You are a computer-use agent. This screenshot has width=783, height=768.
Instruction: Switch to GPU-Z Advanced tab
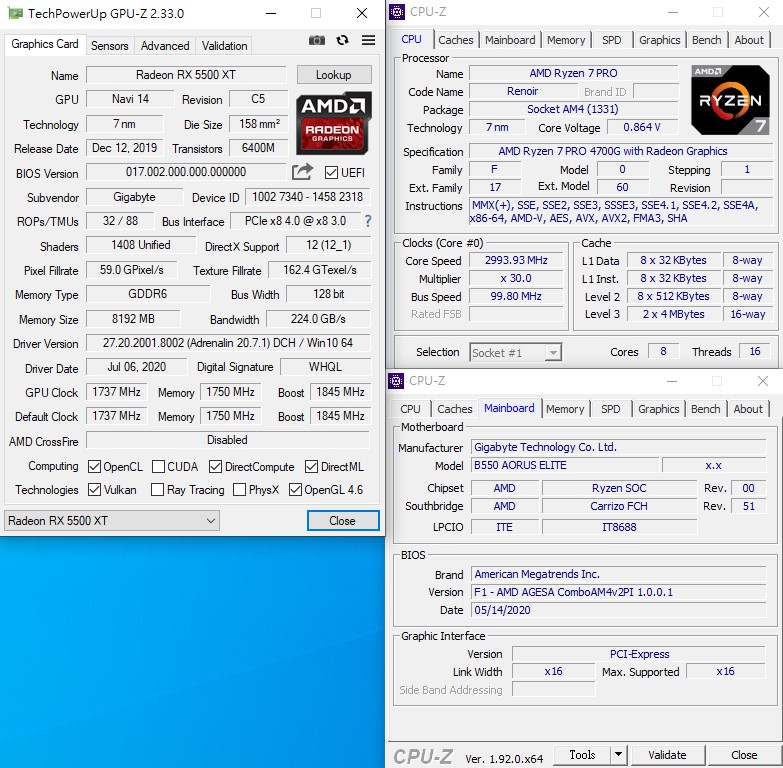tap(165, 46)
